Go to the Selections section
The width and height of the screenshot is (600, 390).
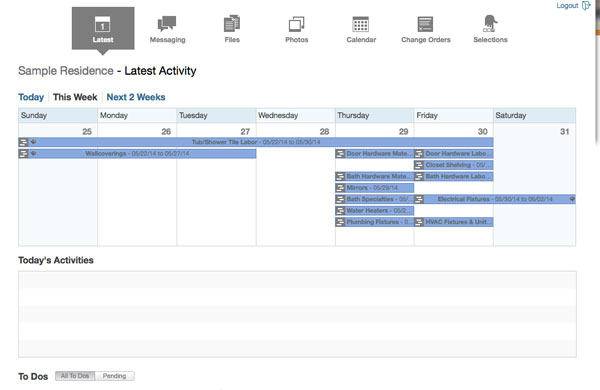pyautogui.click(x=490, y=29)
